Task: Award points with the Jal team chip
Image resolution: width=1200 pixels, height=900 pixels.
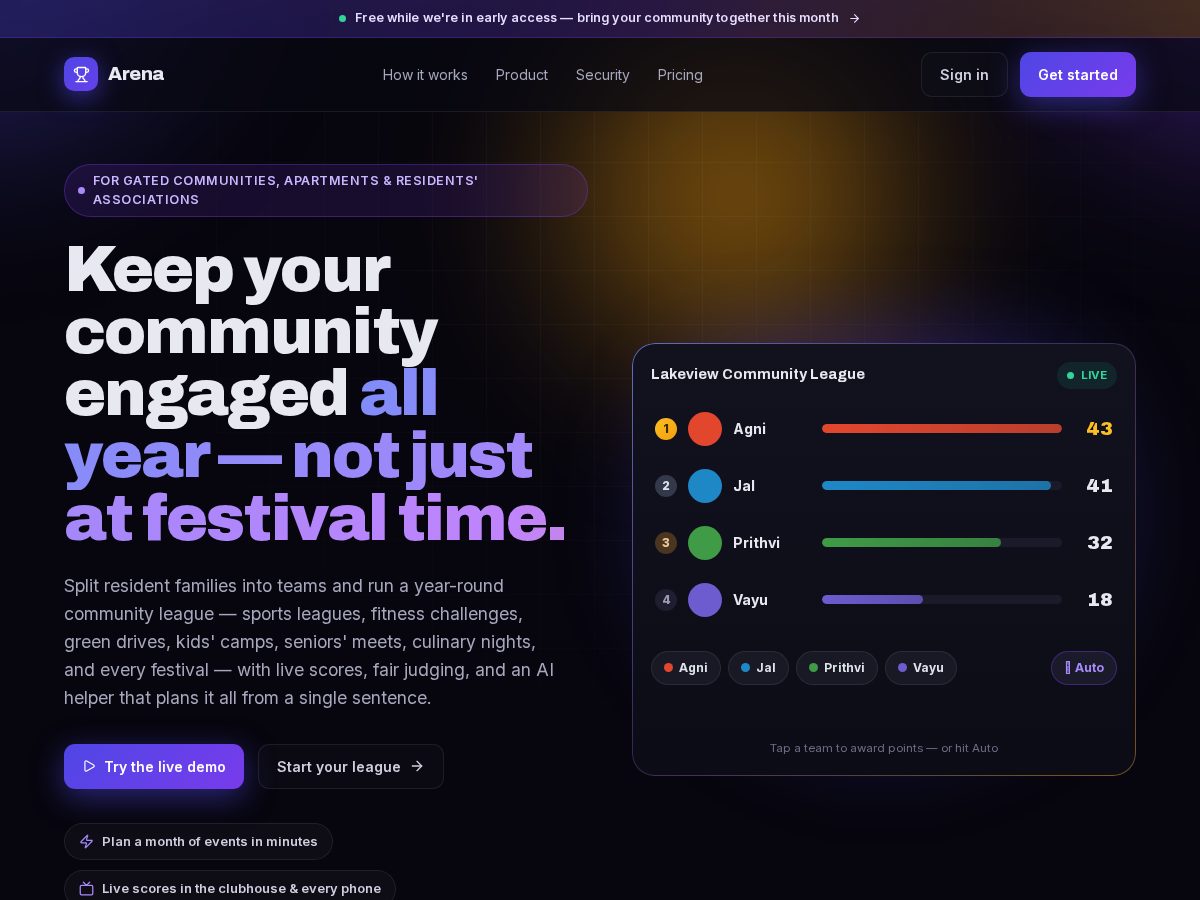Action: coord(758,668)
